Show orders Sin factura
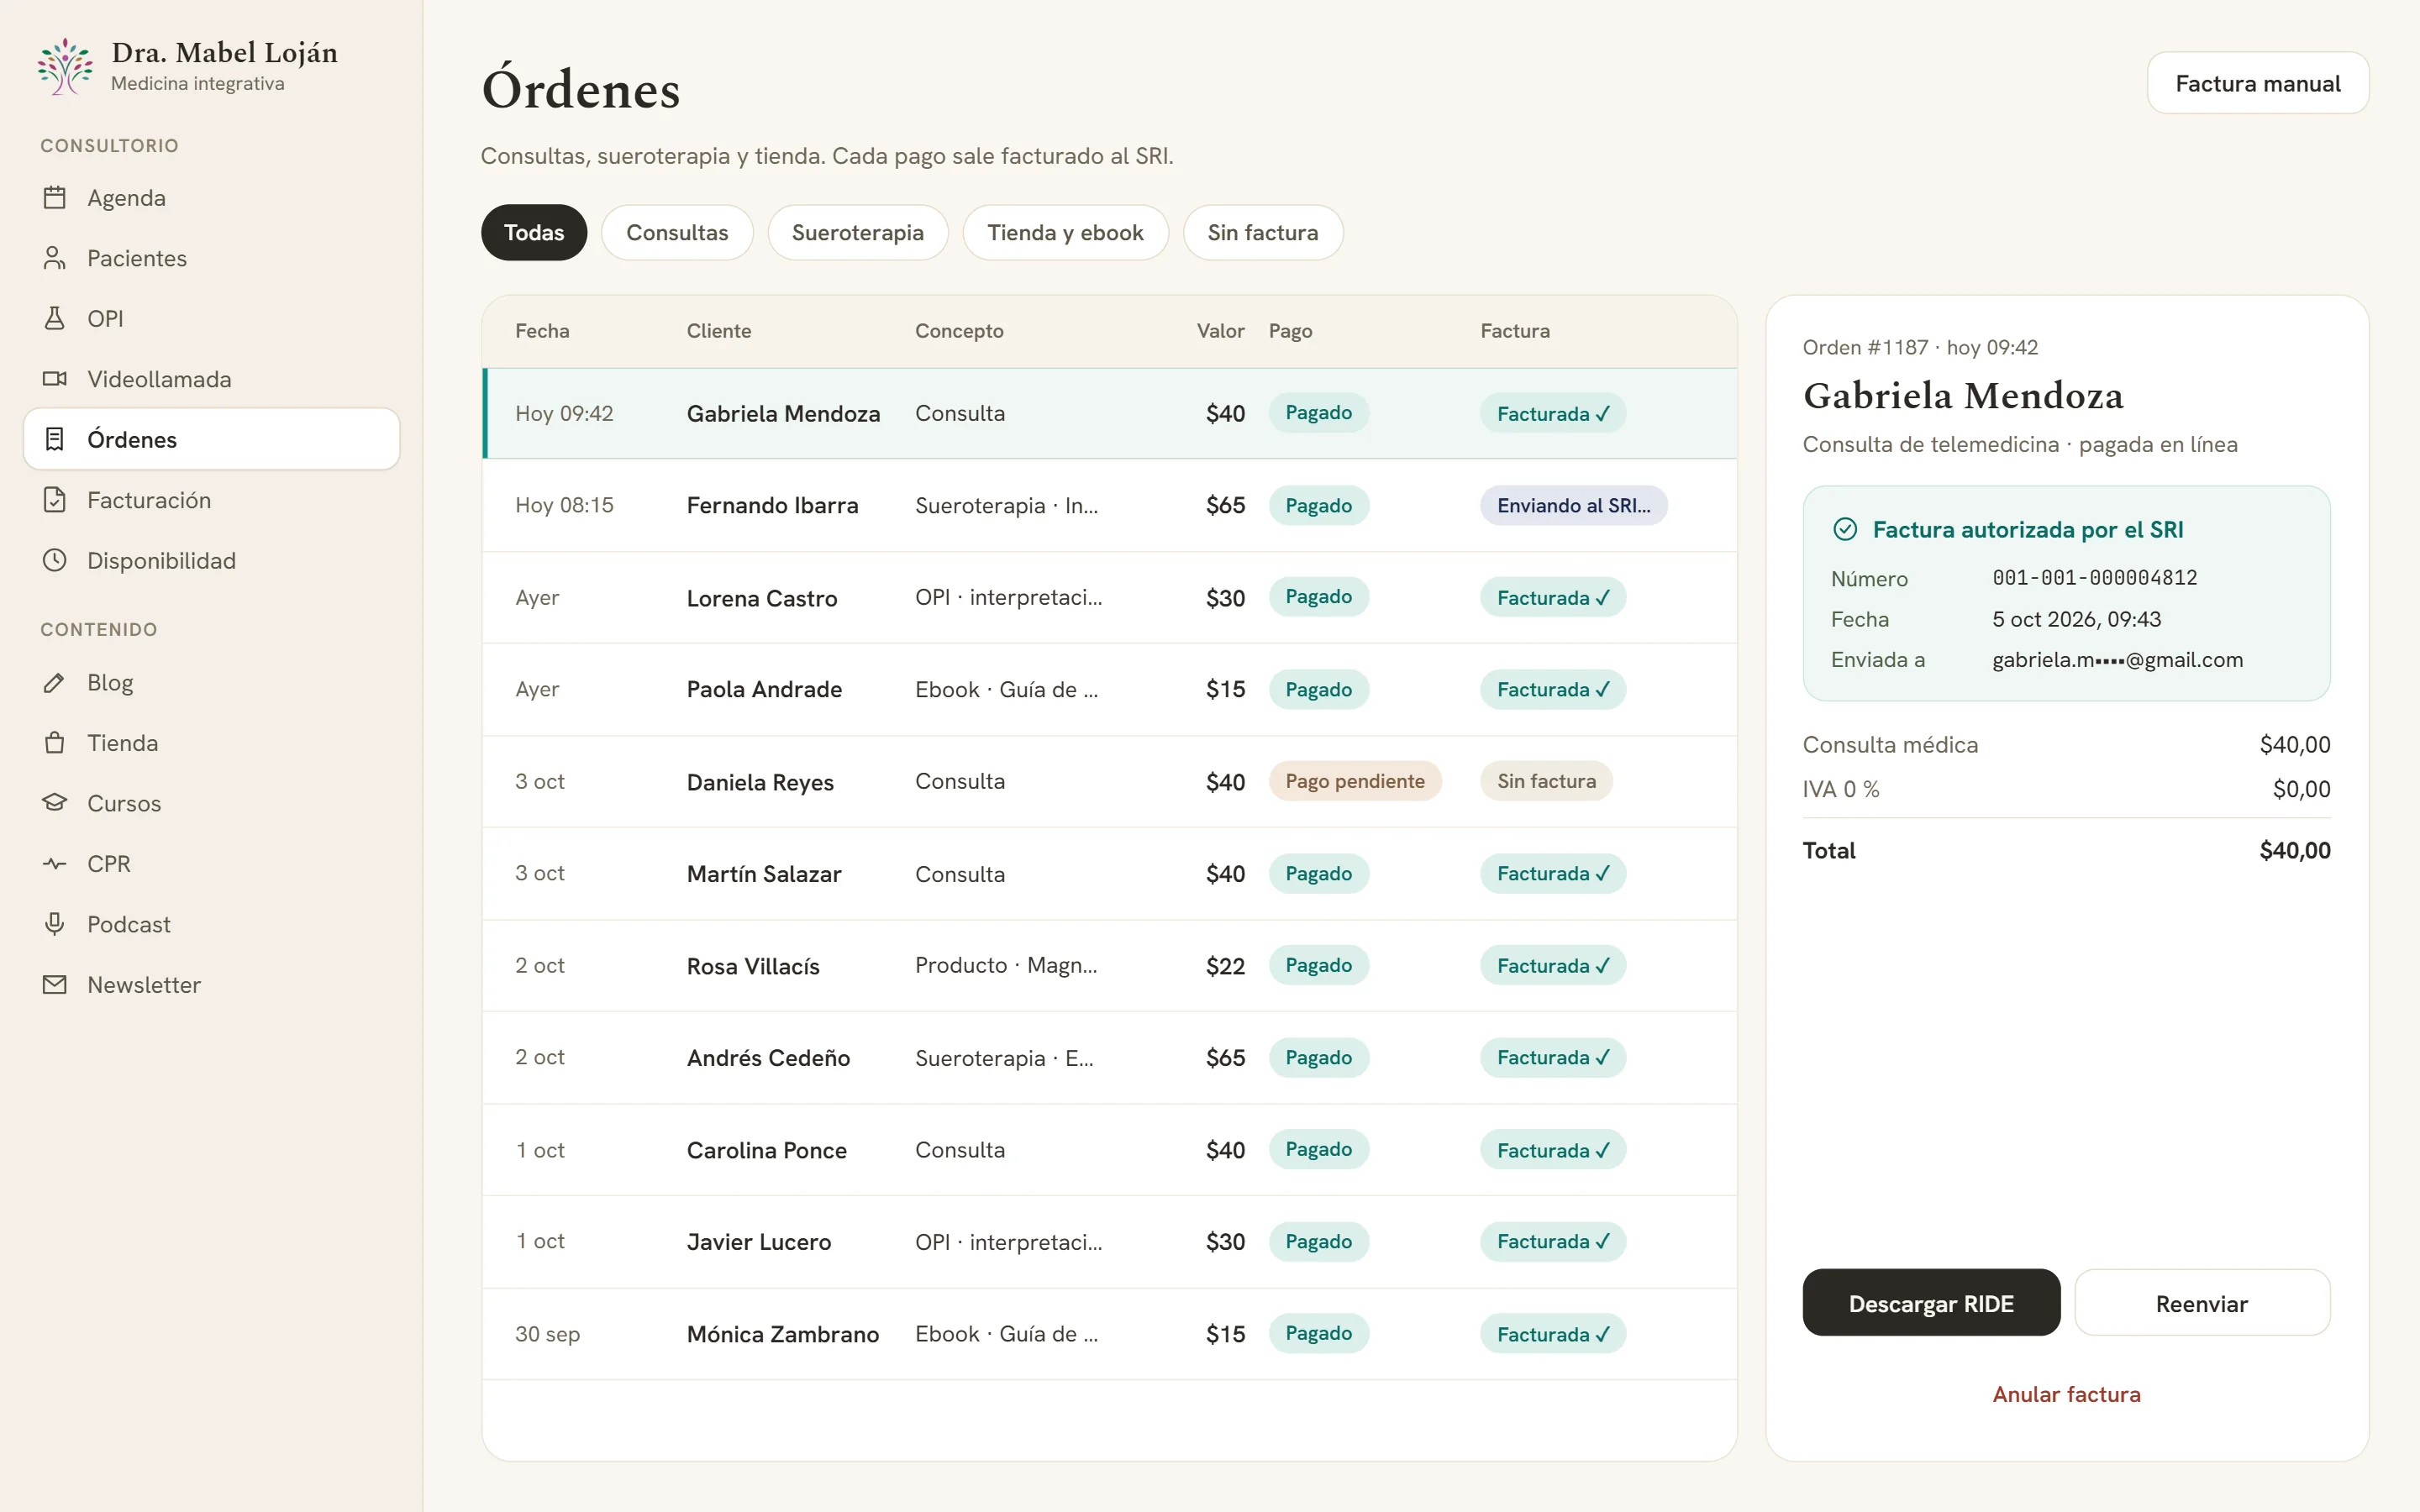This screenshot has height=1512, width=2420. tap(1262, 233)
